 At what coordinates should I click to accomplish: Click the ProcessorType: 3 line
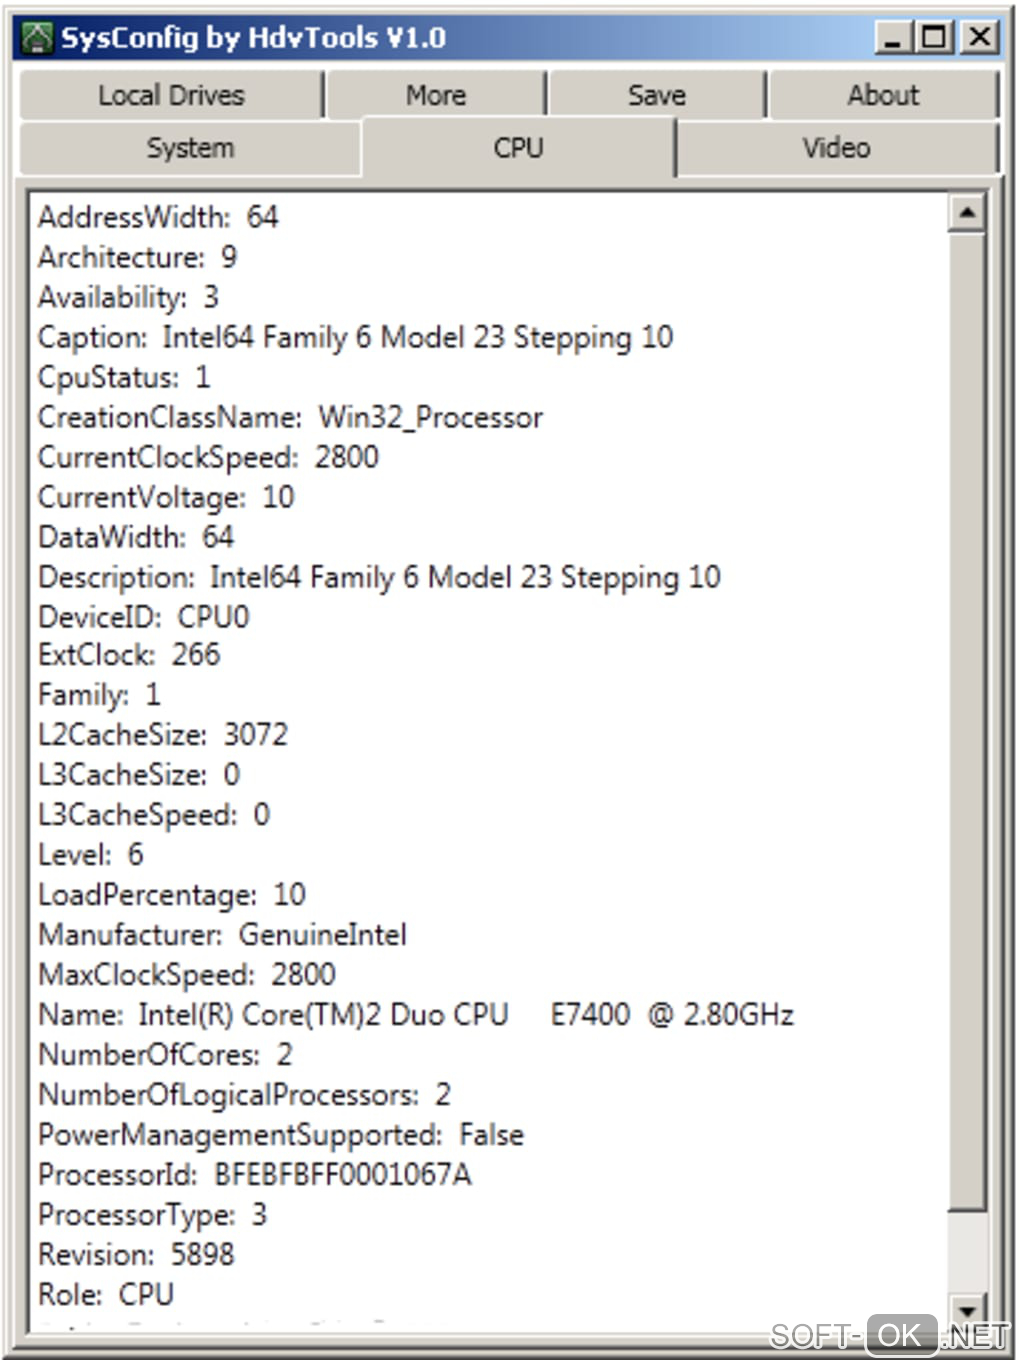[153, 1214]
